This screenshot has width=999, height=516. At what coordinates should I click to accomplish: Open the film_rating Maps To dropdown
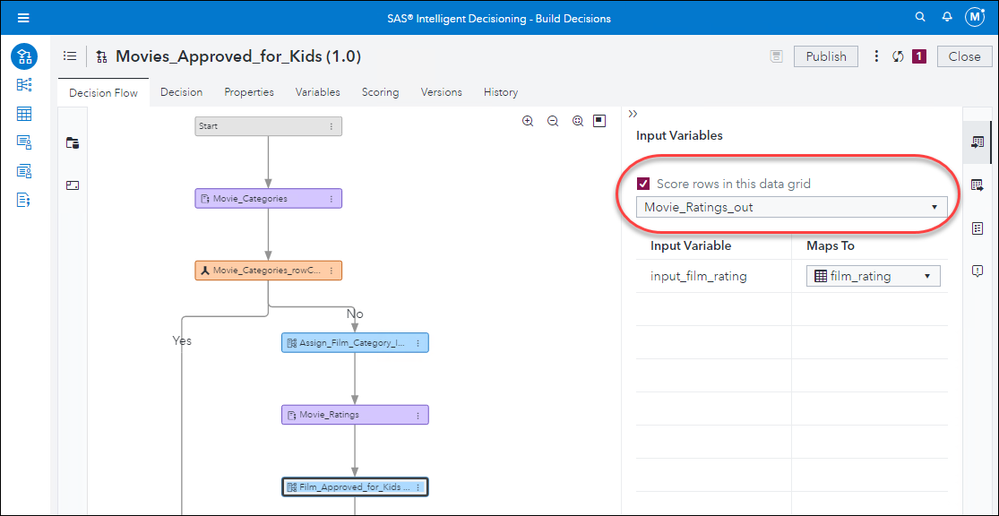point(873,276)
